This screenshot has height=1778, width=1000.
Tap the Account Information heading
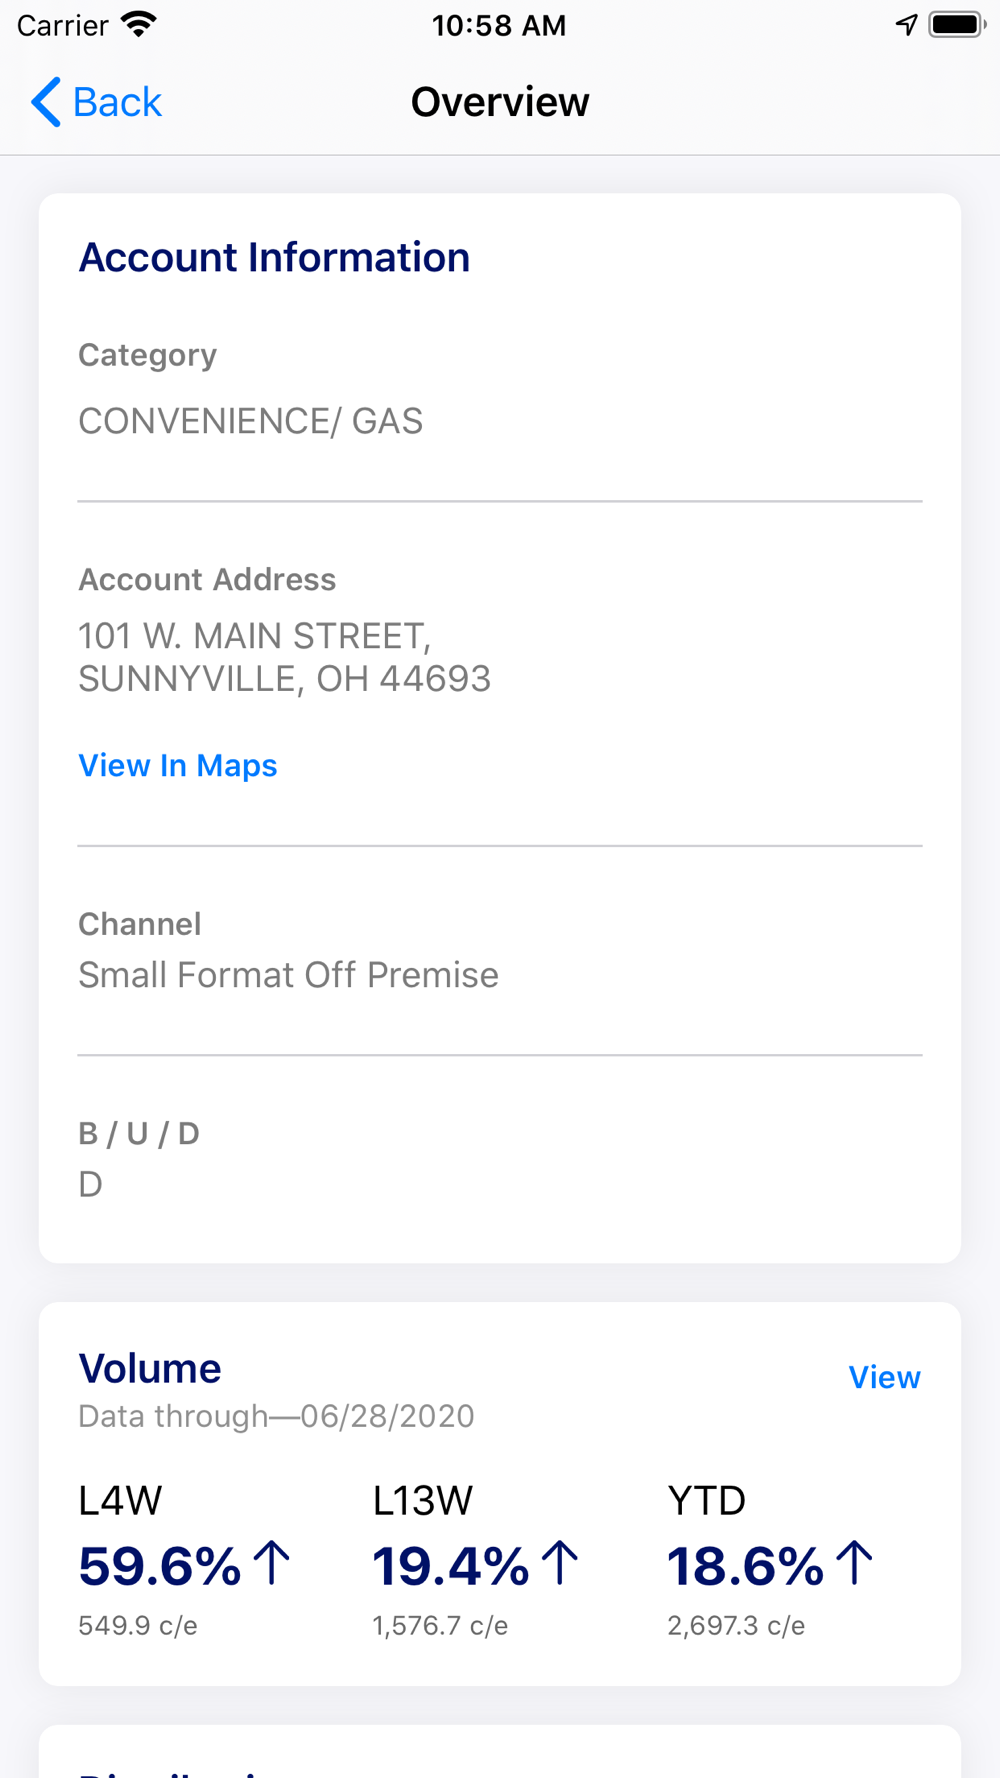click(x=274, y=257)
